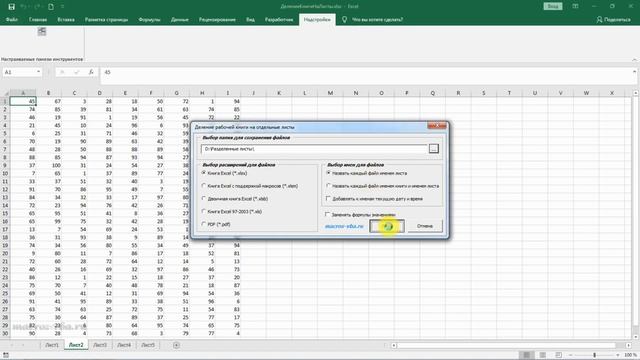Click the zoom in plus icon
The image size is (640, 360).
[619, 355]
